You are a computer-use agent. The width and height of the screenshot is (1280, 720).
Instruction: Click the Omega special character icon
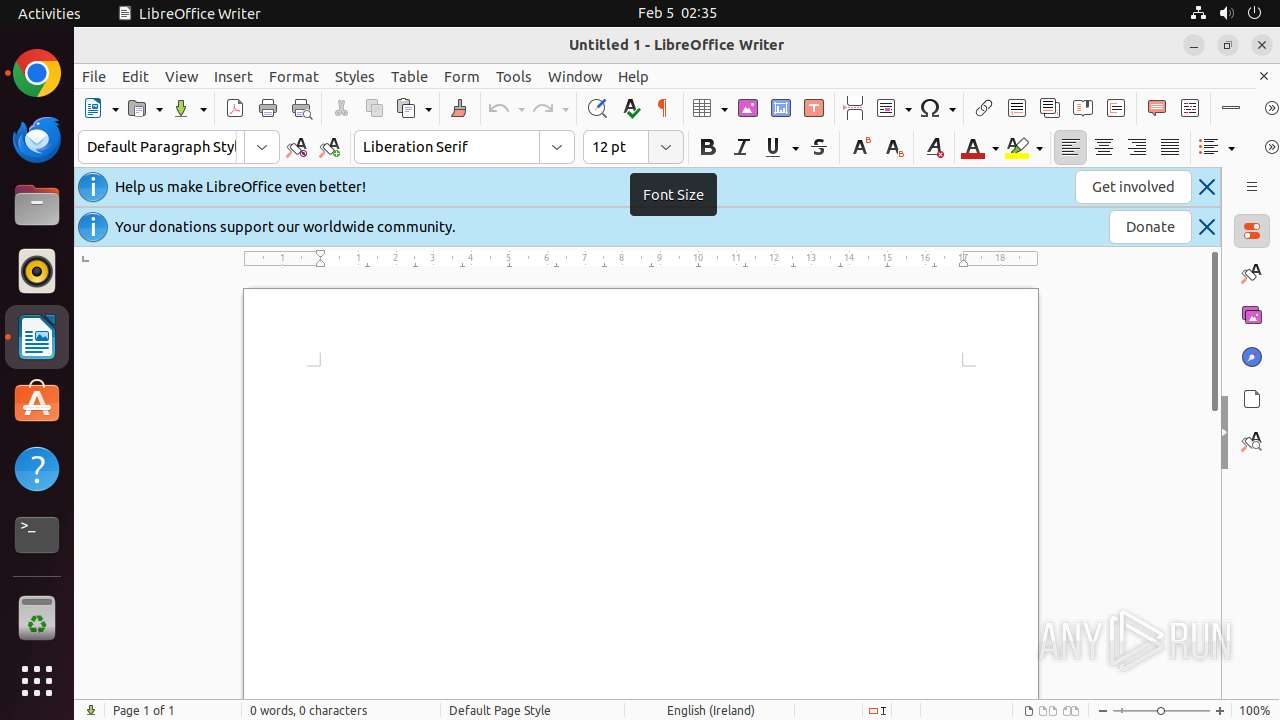click(x=930, y=109)
